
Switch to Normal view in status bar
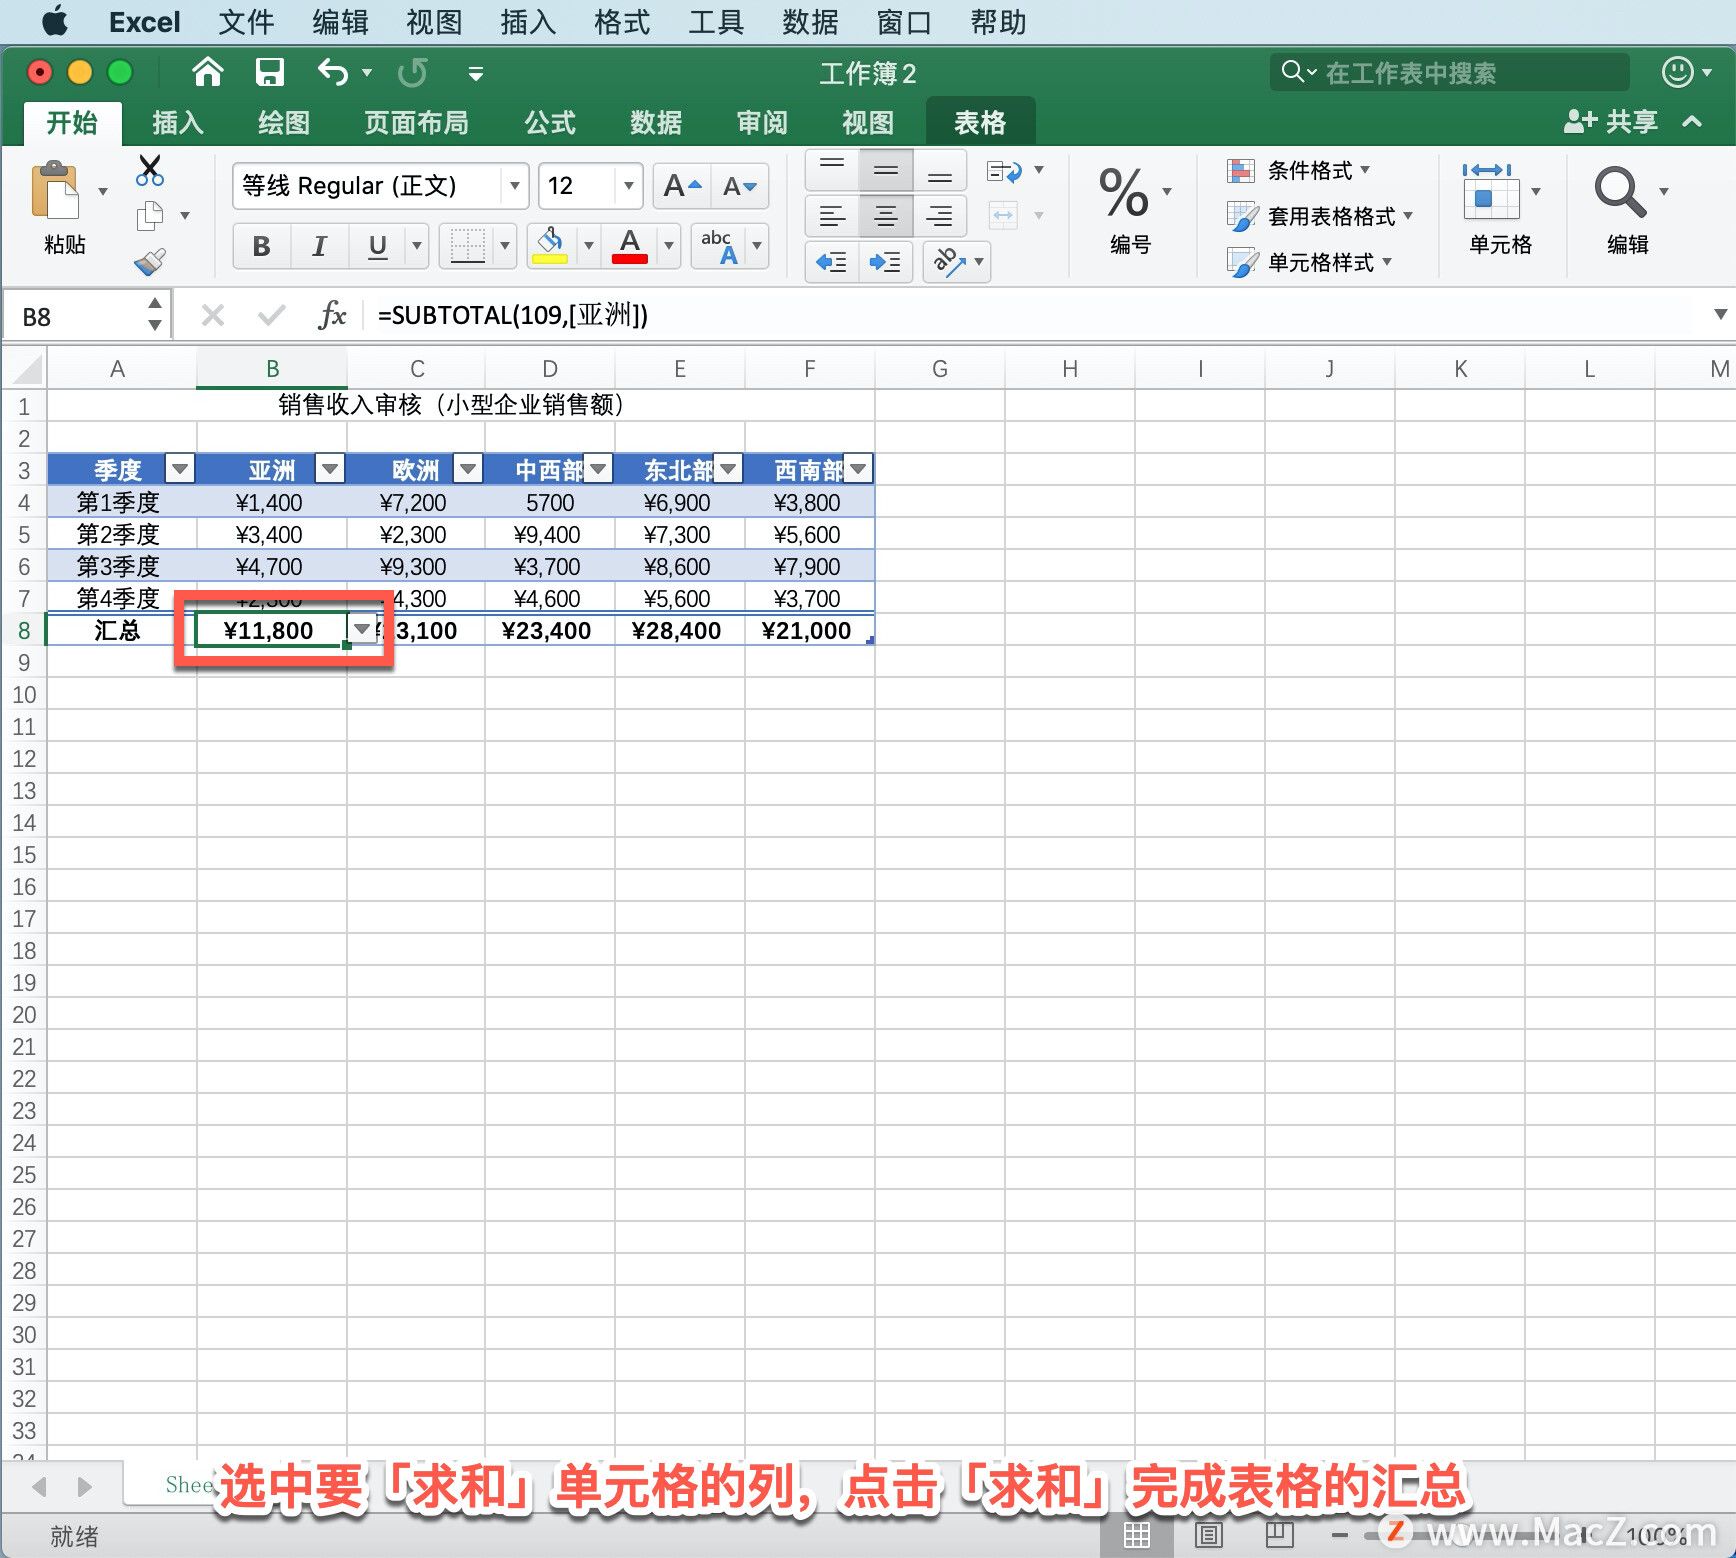pos(1136,1534)
